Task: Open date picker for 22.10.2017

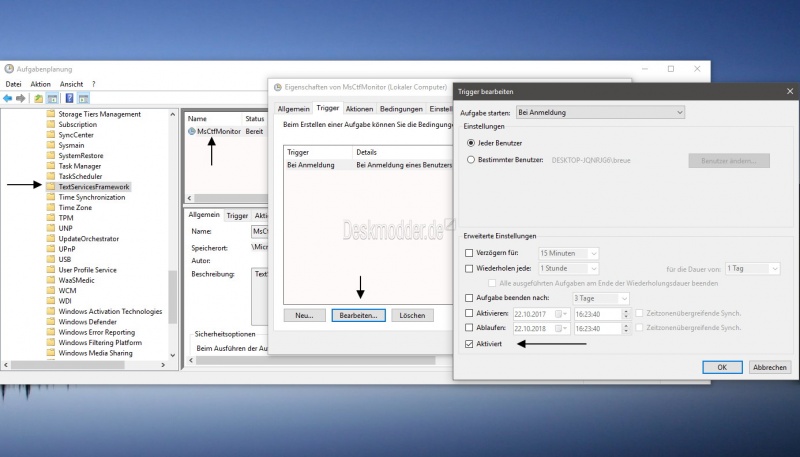Action: [x=561, y=314]
